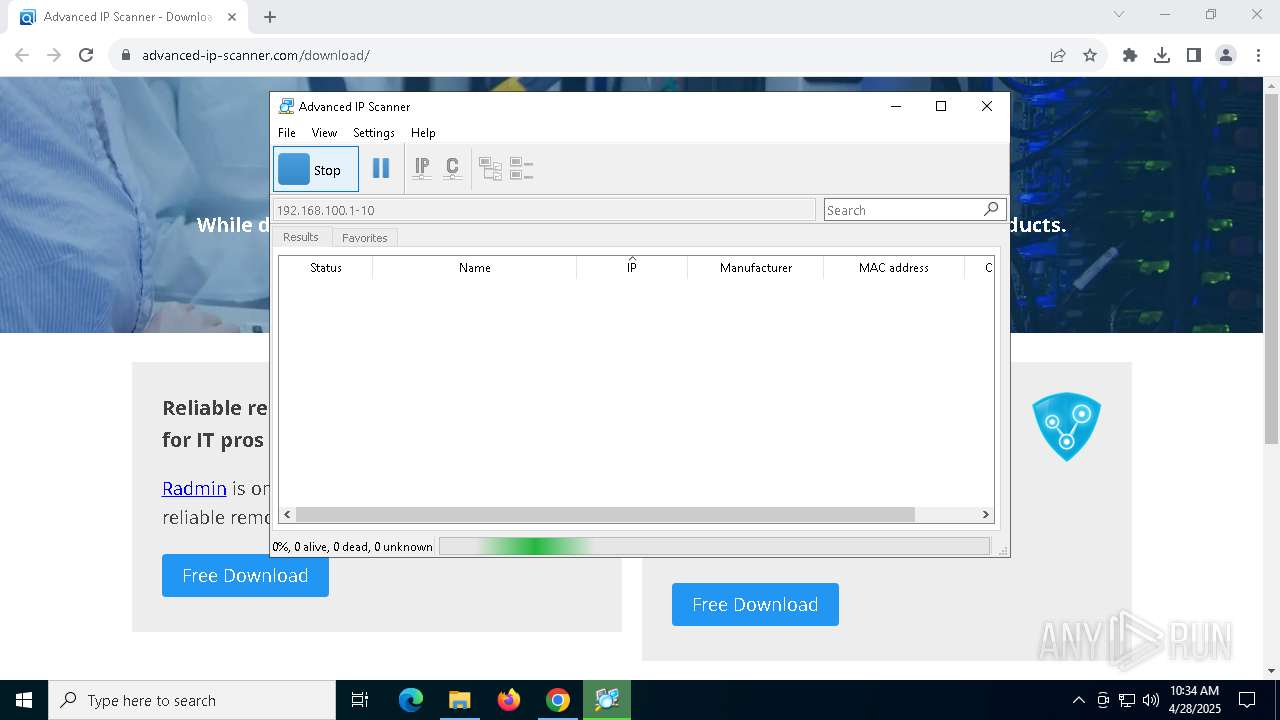Open the Chrome Extensions puzzle icon
The width and height of the screenshot is (1280, 720).
click(x=1130, y=55)
